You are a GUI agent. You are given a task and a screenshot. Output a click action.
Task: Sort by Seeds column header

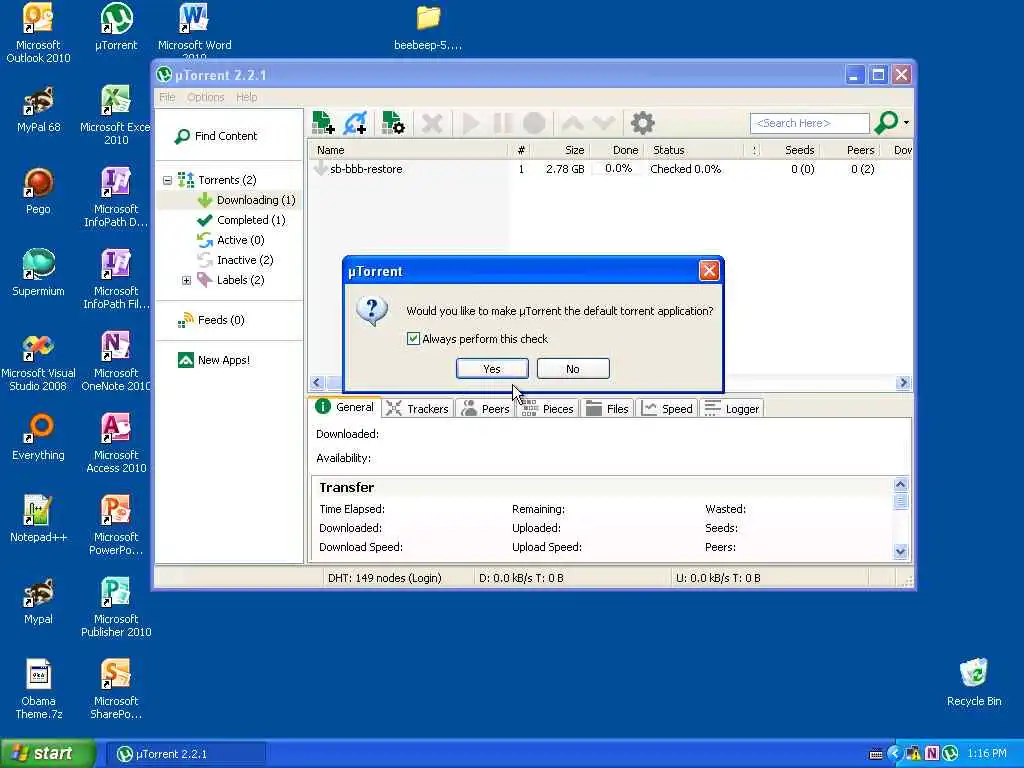coord(791,150)
